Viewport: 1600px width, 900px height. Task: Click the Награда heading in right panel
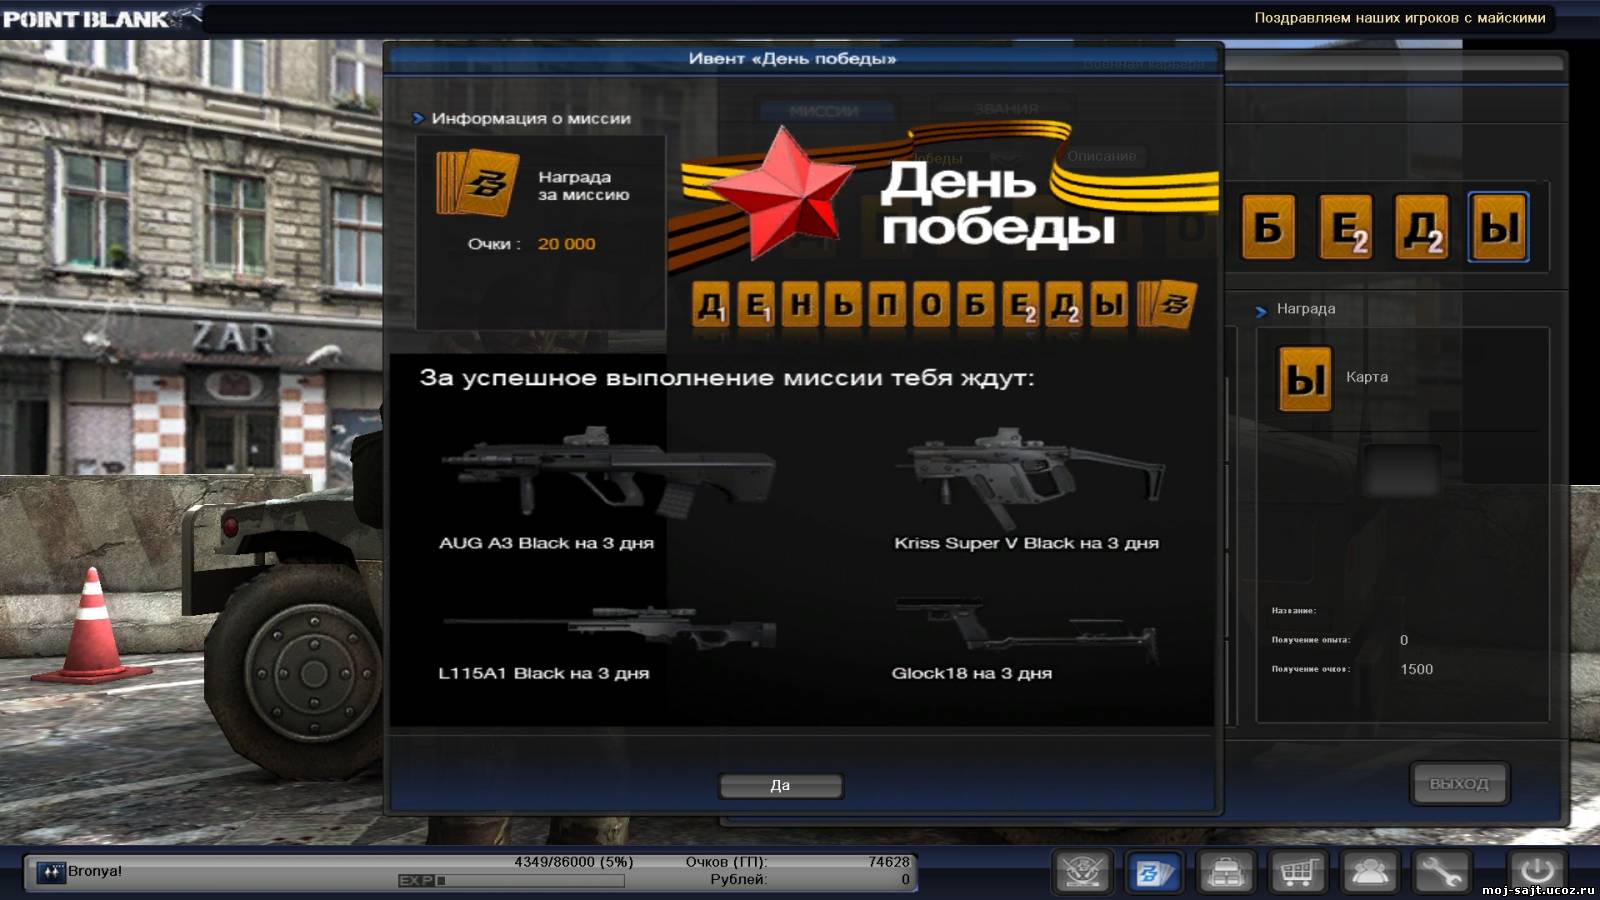tap(1306, 309)
